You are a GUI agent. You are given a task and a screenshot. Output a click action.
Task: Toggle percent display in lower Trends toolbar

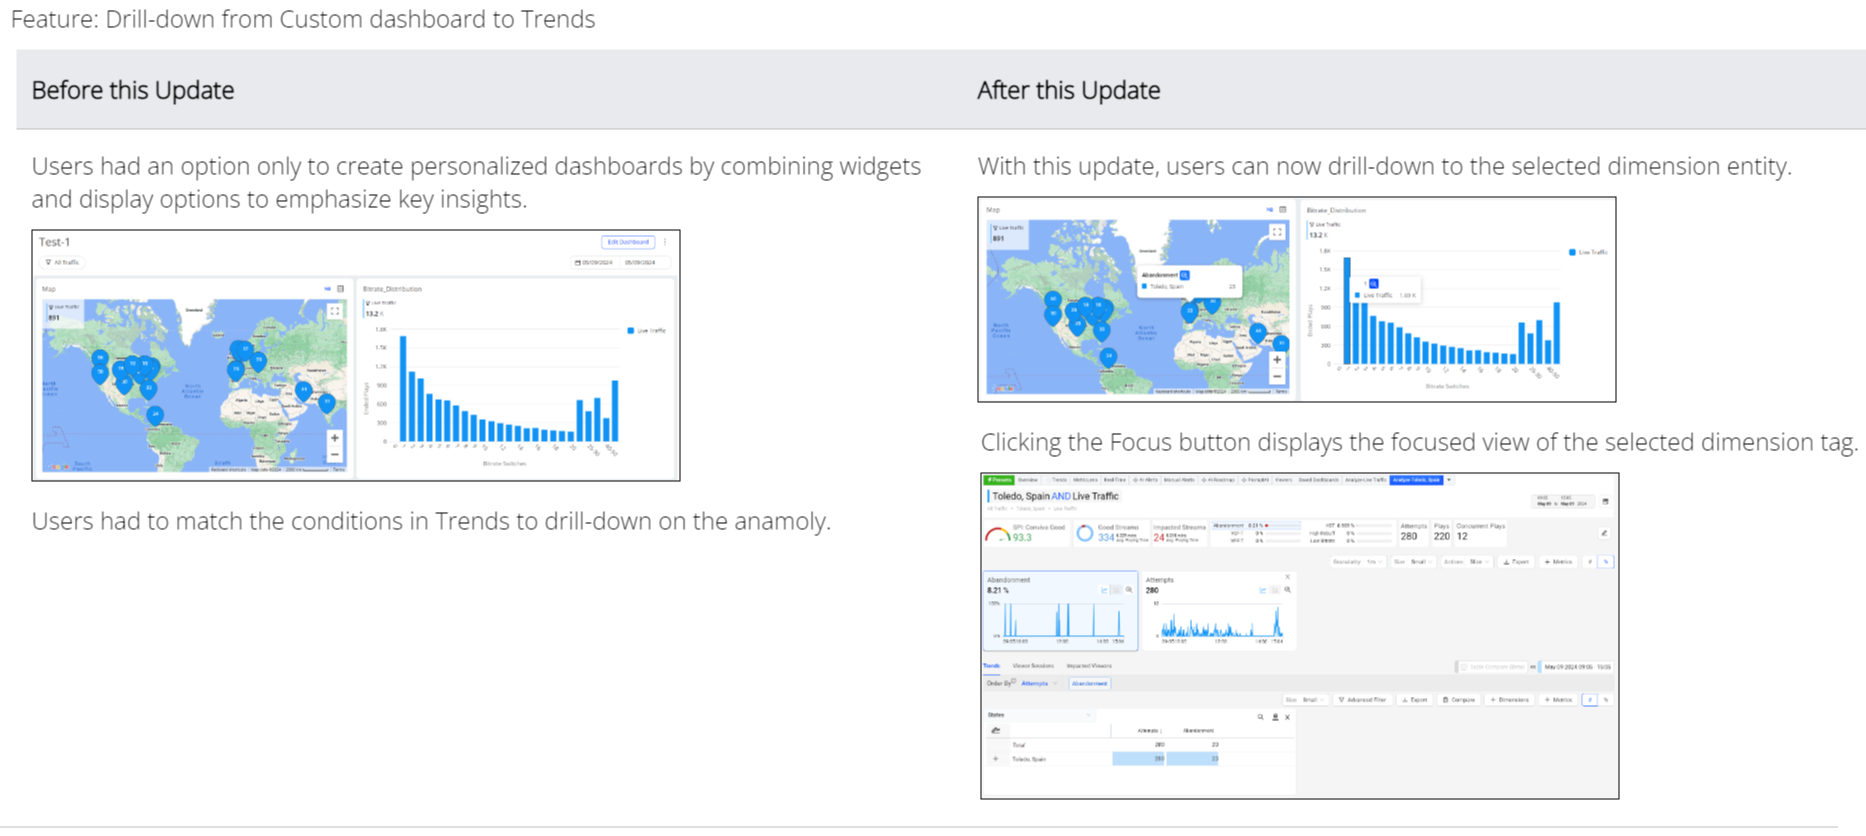click(x=1606, y=700)
